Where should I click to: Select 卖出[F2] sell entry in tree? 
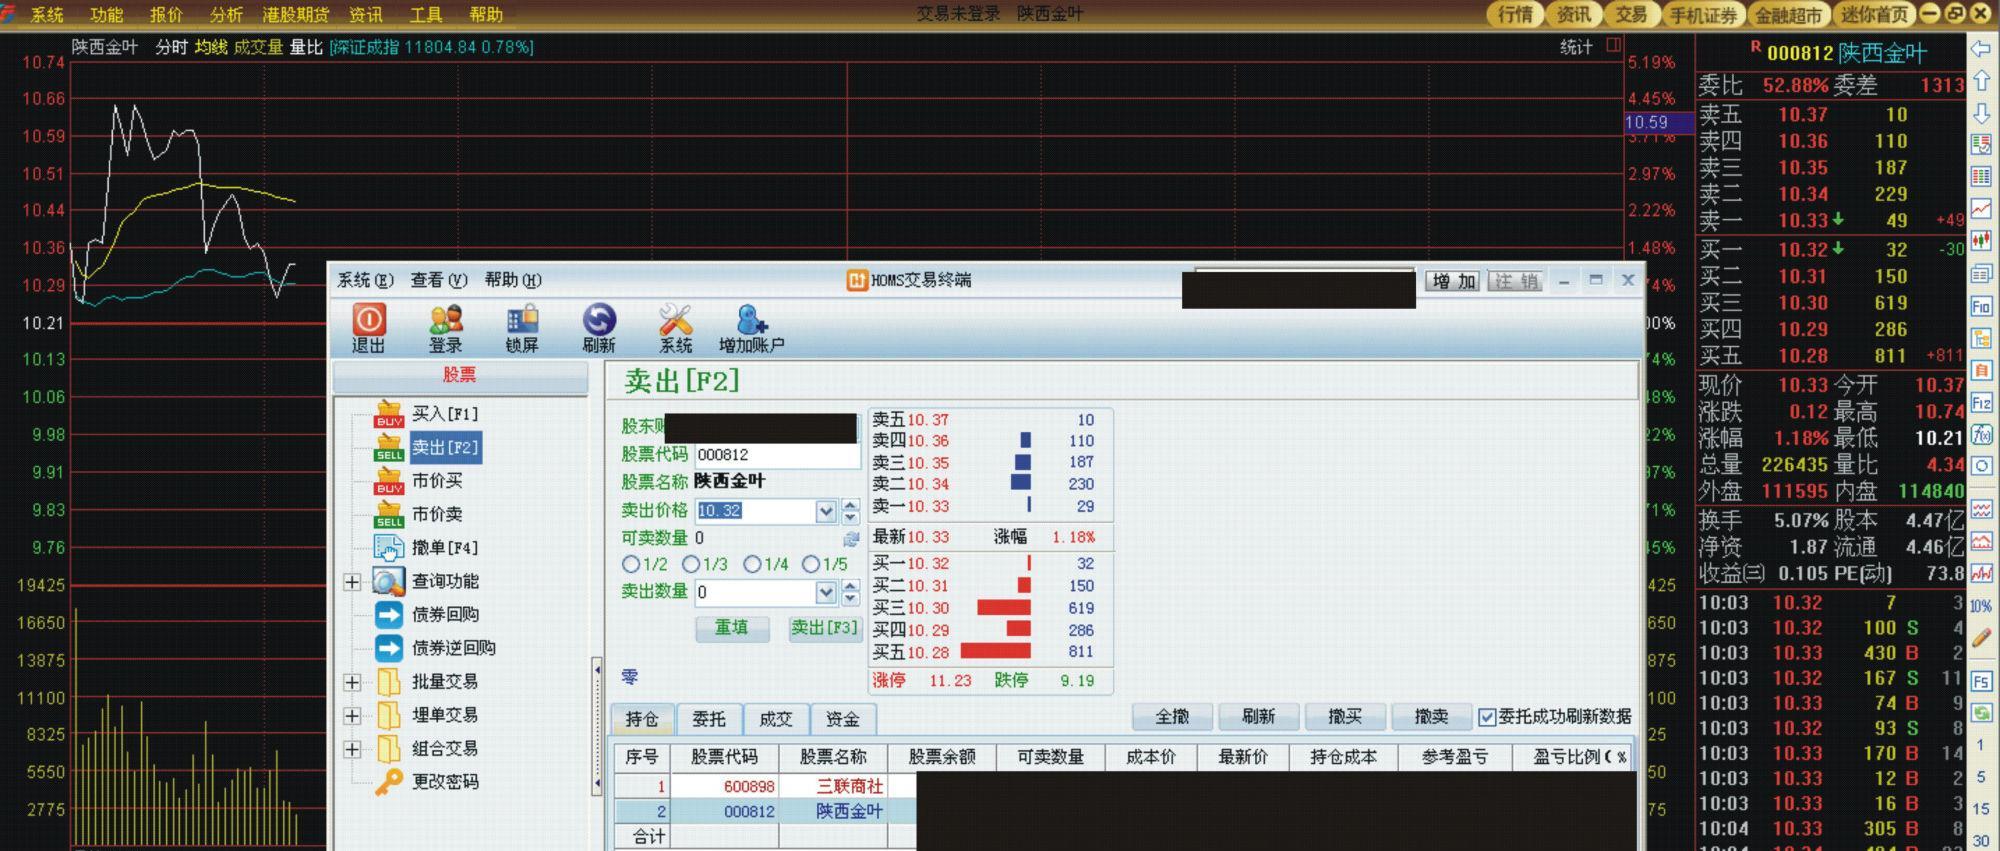(427, 447)
